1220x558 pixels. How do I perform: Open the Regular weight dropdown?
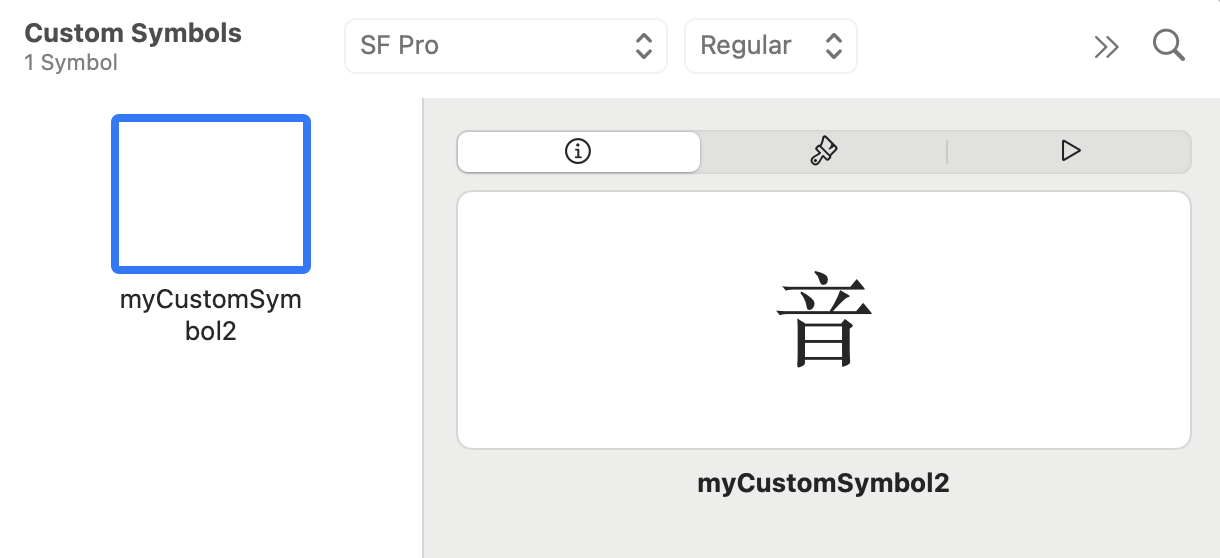pyautogui.click(x=770, y=46)
